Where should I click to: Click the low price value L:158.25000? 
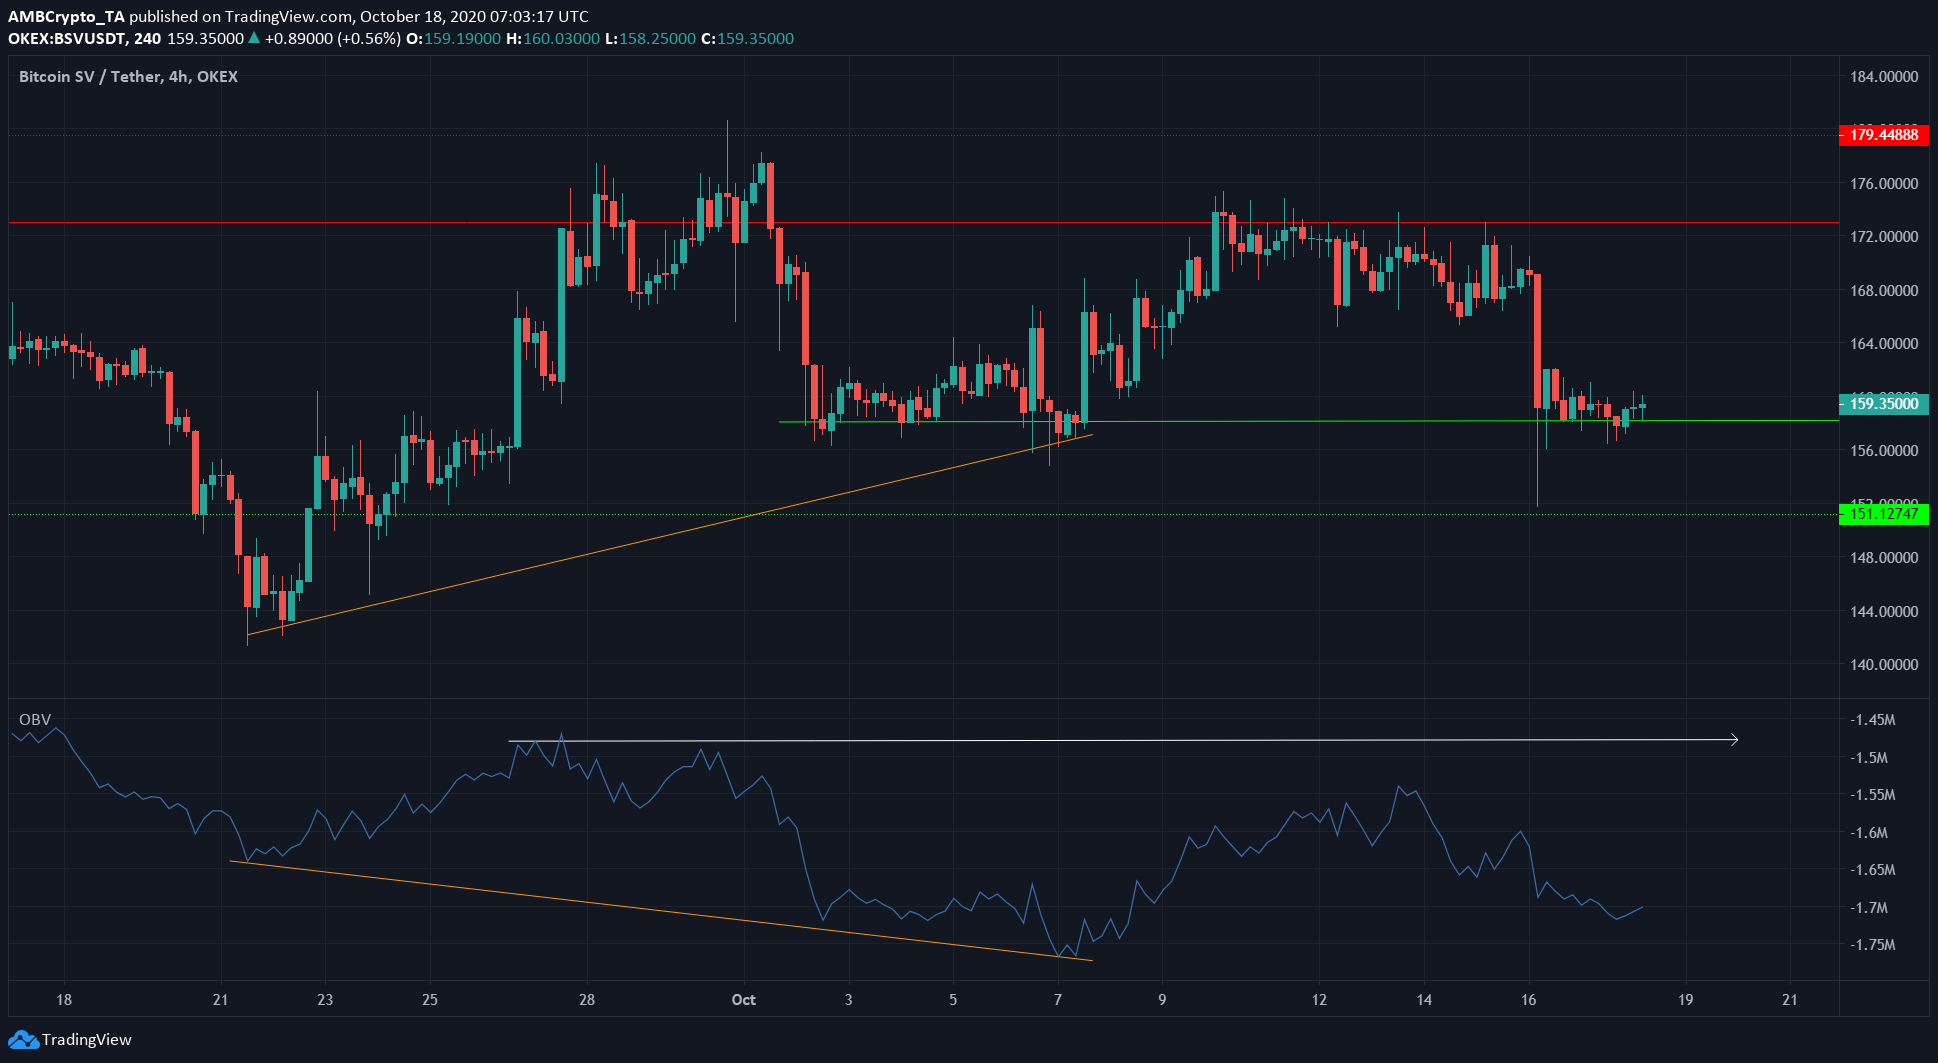[x=650, y=39]
